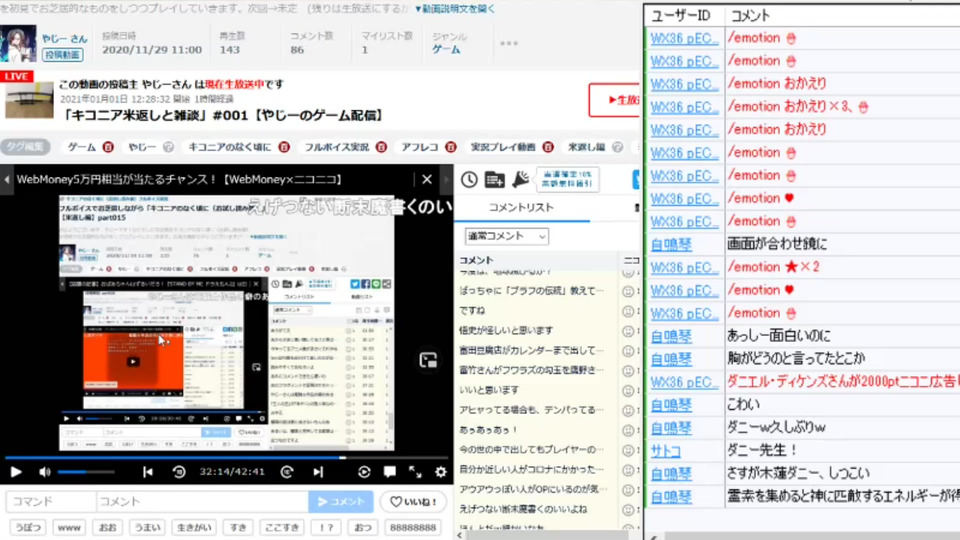Insert quick comment www
The height and width of the screenshot is (540, 960).
coord(69,527)
